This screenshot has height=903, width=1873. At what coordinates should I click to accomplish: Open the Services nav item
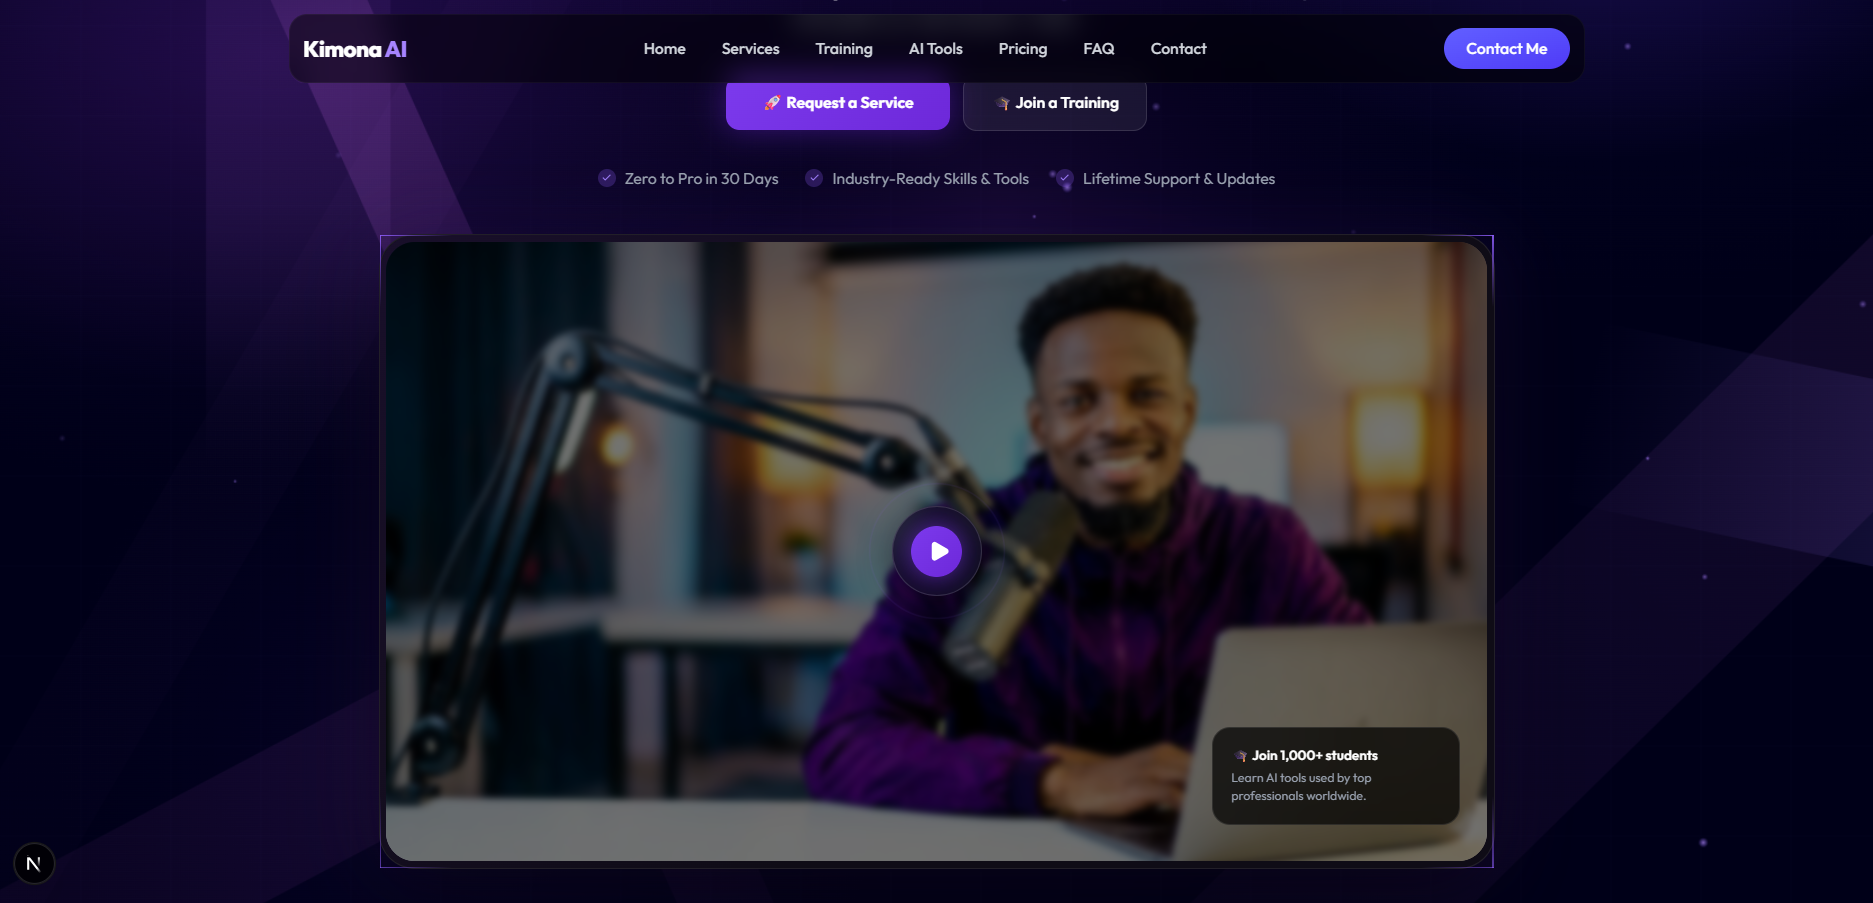pos(750,49)
